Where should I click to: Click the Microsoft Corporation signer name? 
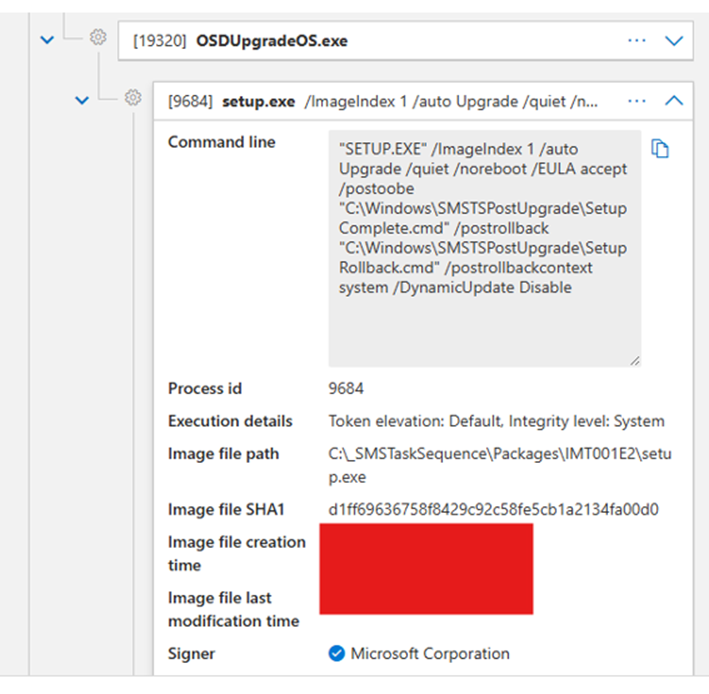point(430,654)
